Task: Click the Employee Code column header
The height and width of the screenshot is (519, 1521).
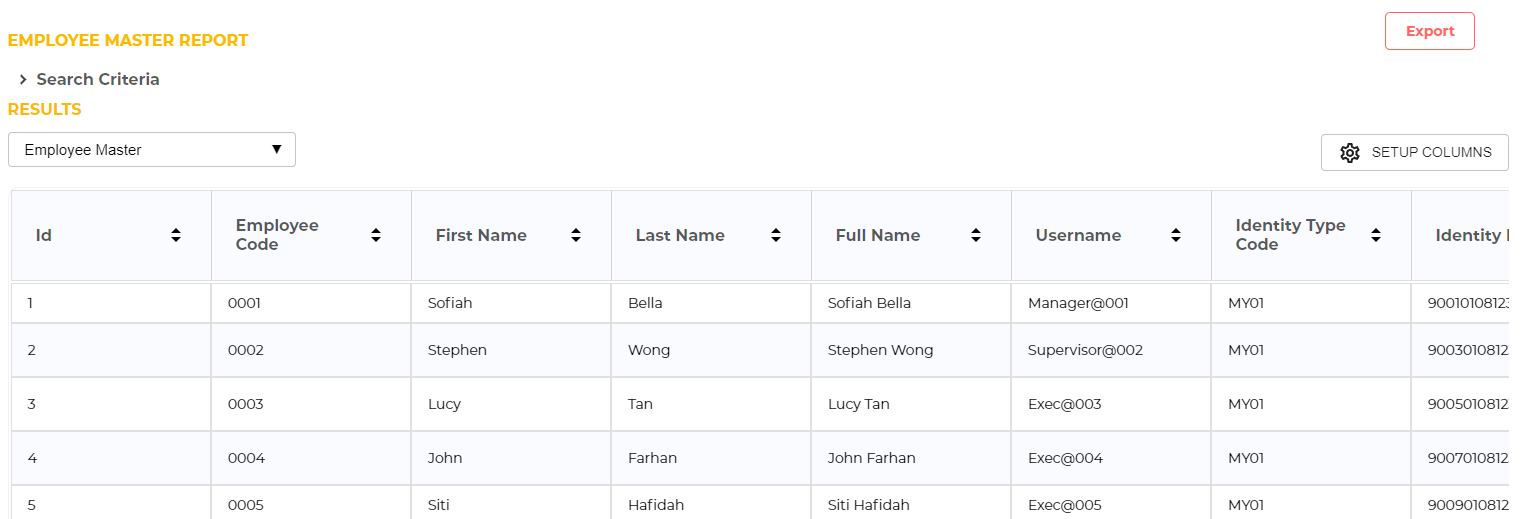Action: click(277, 235)
